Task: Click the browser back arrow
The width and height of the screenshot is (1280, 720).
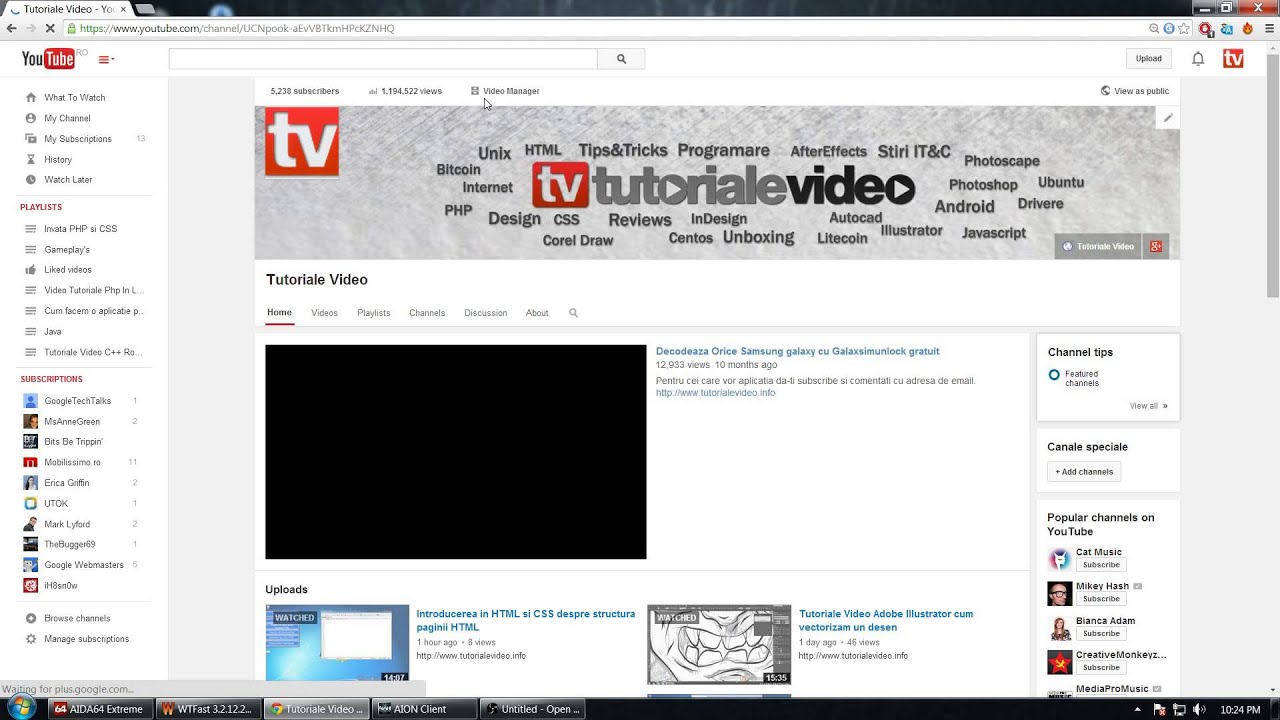Action: click(x=12, y=28)
